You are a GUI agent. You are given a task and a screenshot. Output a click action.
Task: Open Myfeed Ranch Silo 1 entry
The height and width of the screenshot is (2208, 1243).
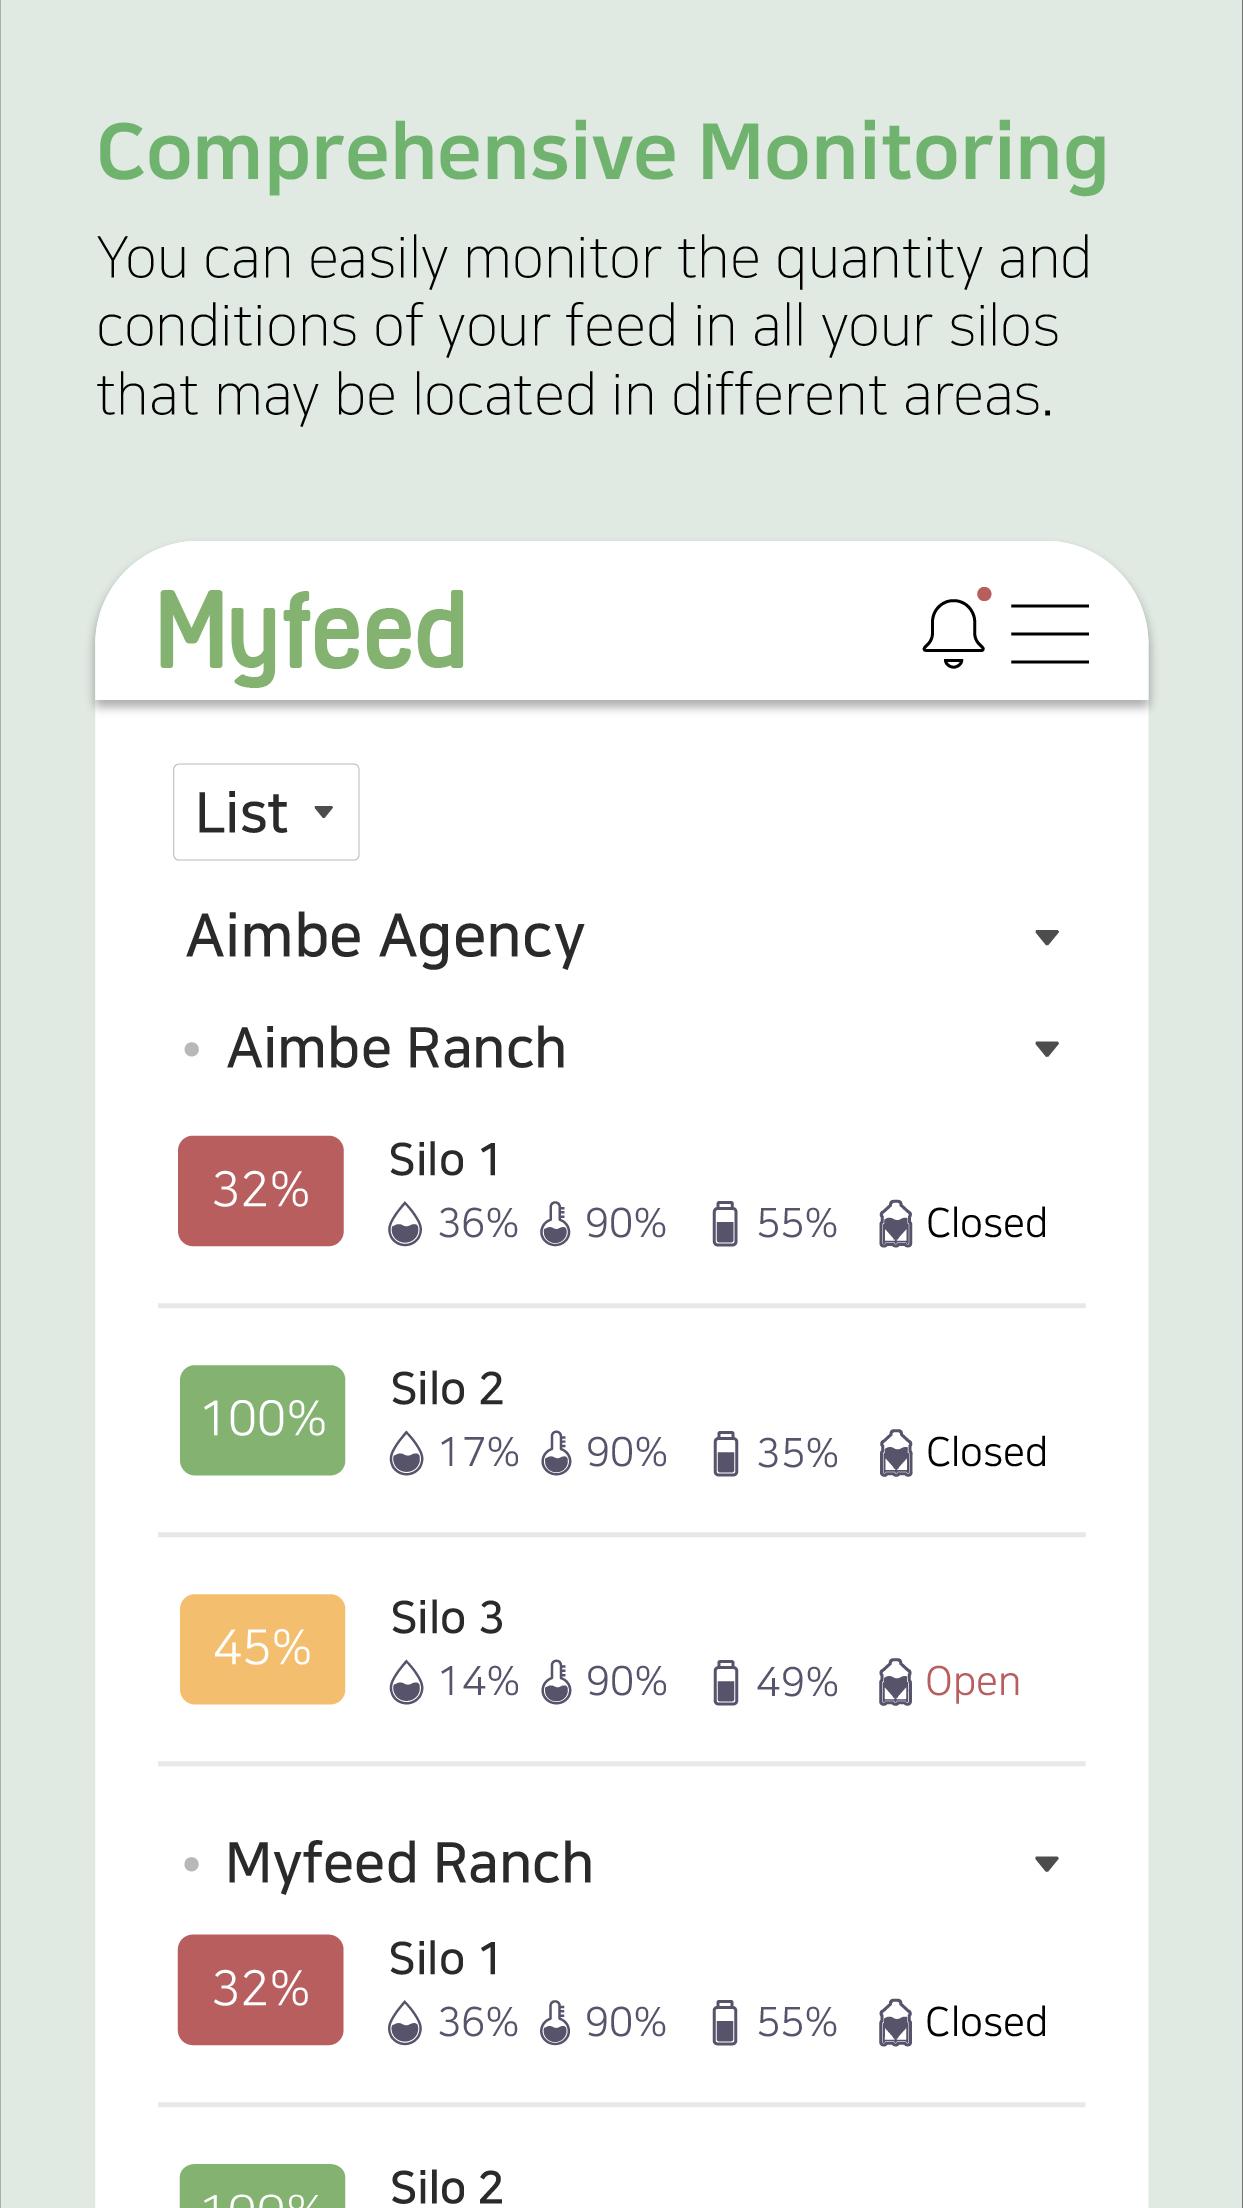(x=622, y=1990)
